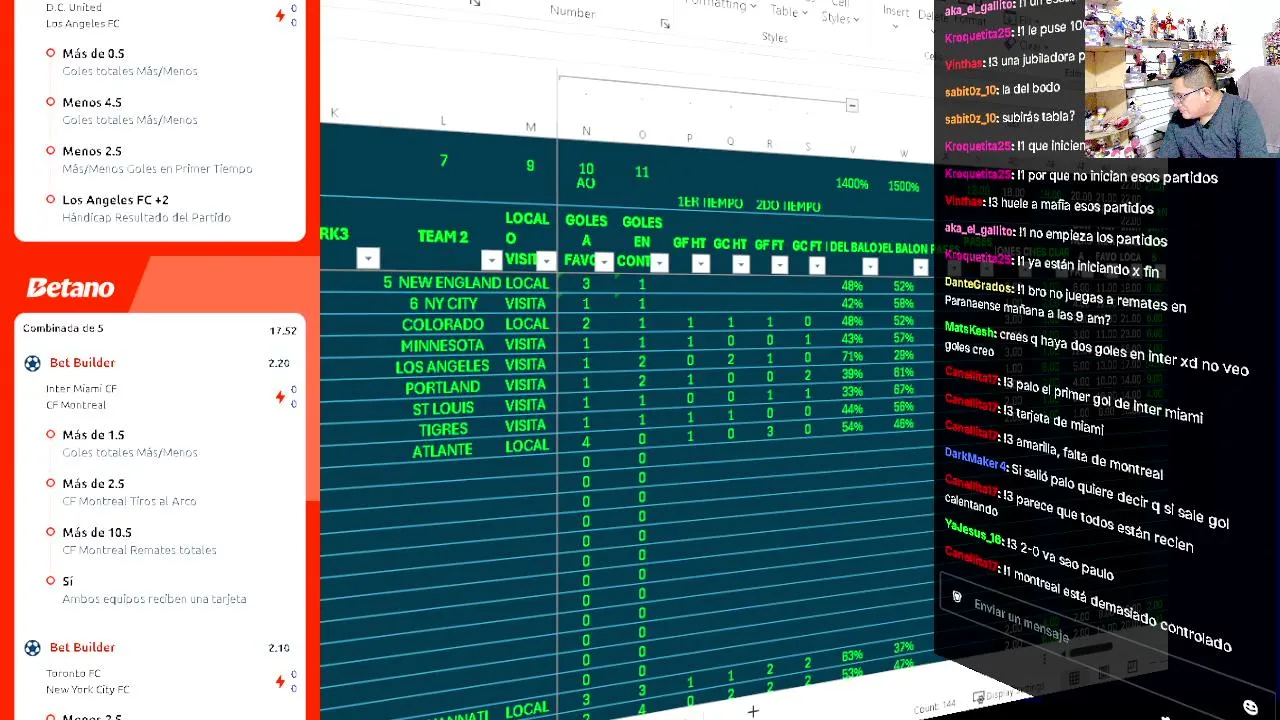Viewport: 1280px width, 720px height.
Task: Select the Los Angeles FC +2 option marker
Action: point(50,200)
